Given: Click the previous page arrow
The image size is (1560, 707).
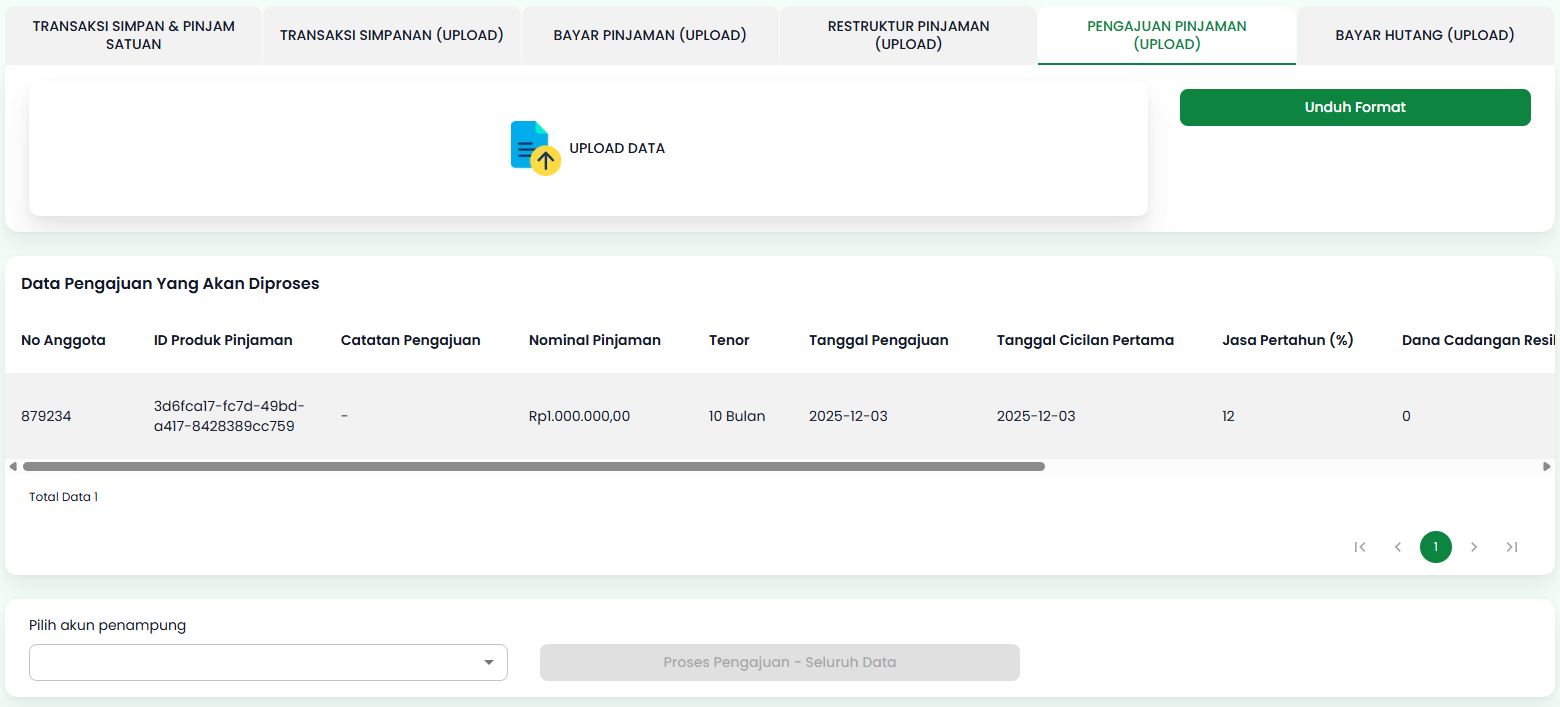Looking at the screenshot, I should pos(1398,547).
